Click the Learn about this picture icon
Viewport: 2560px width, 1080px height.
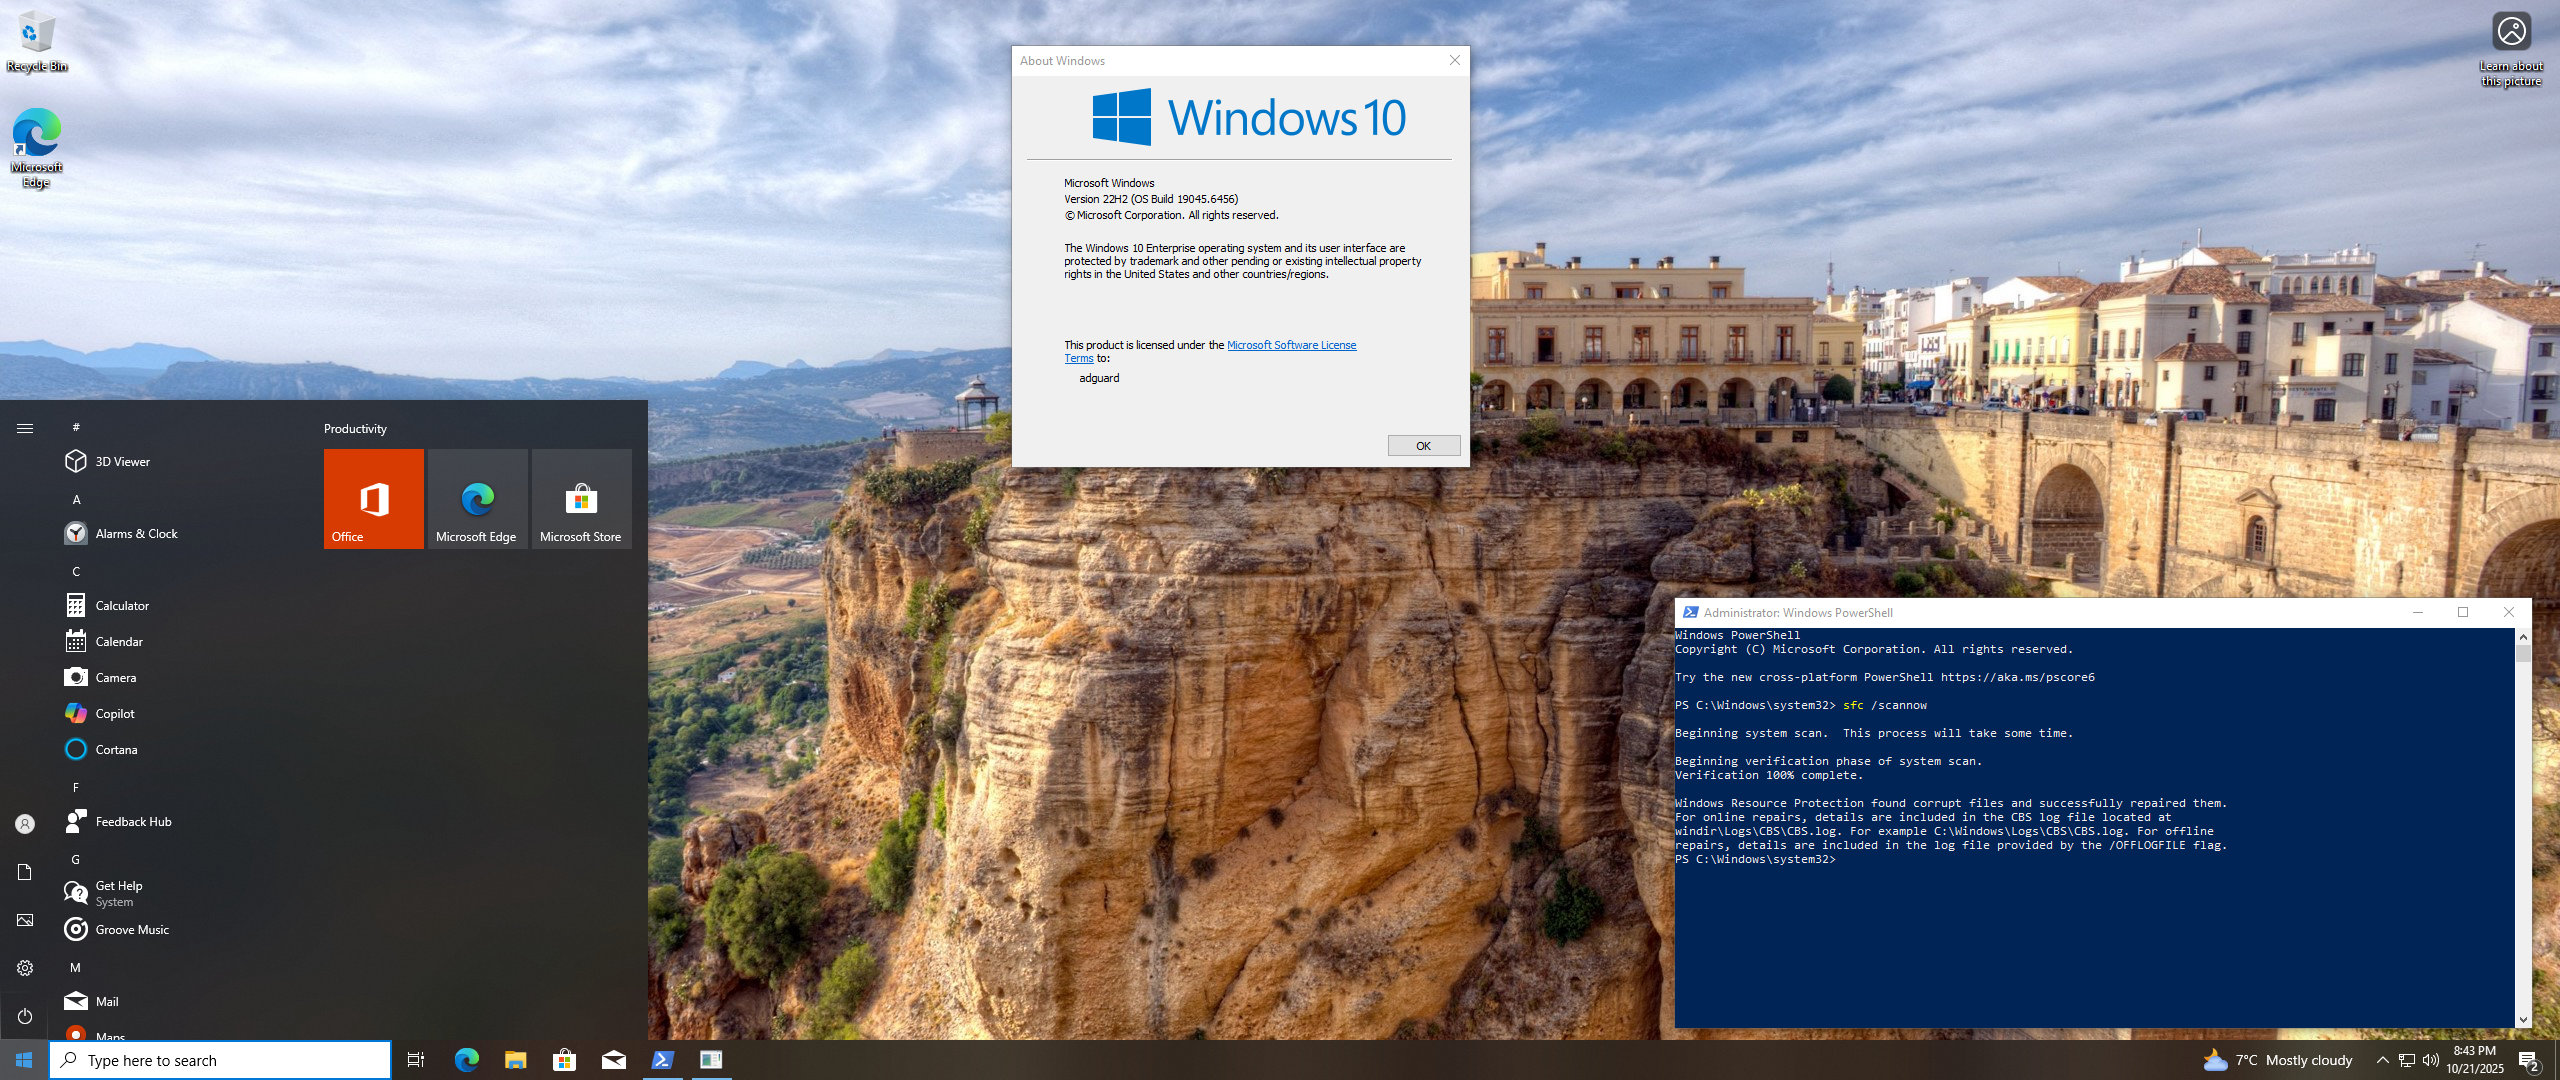tap(2511, 32)
